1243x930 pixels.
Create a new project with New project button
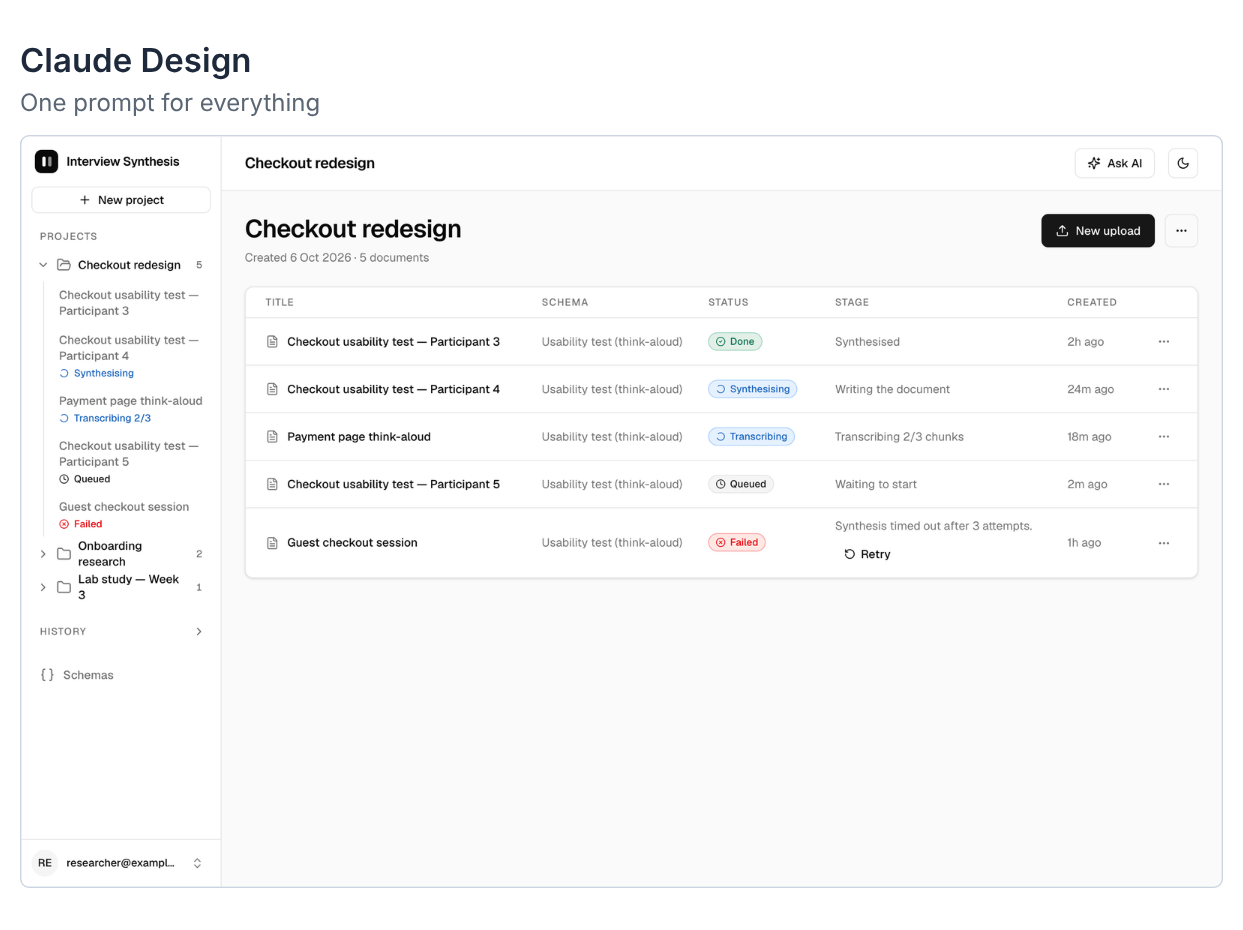click(x=121, y=200)
